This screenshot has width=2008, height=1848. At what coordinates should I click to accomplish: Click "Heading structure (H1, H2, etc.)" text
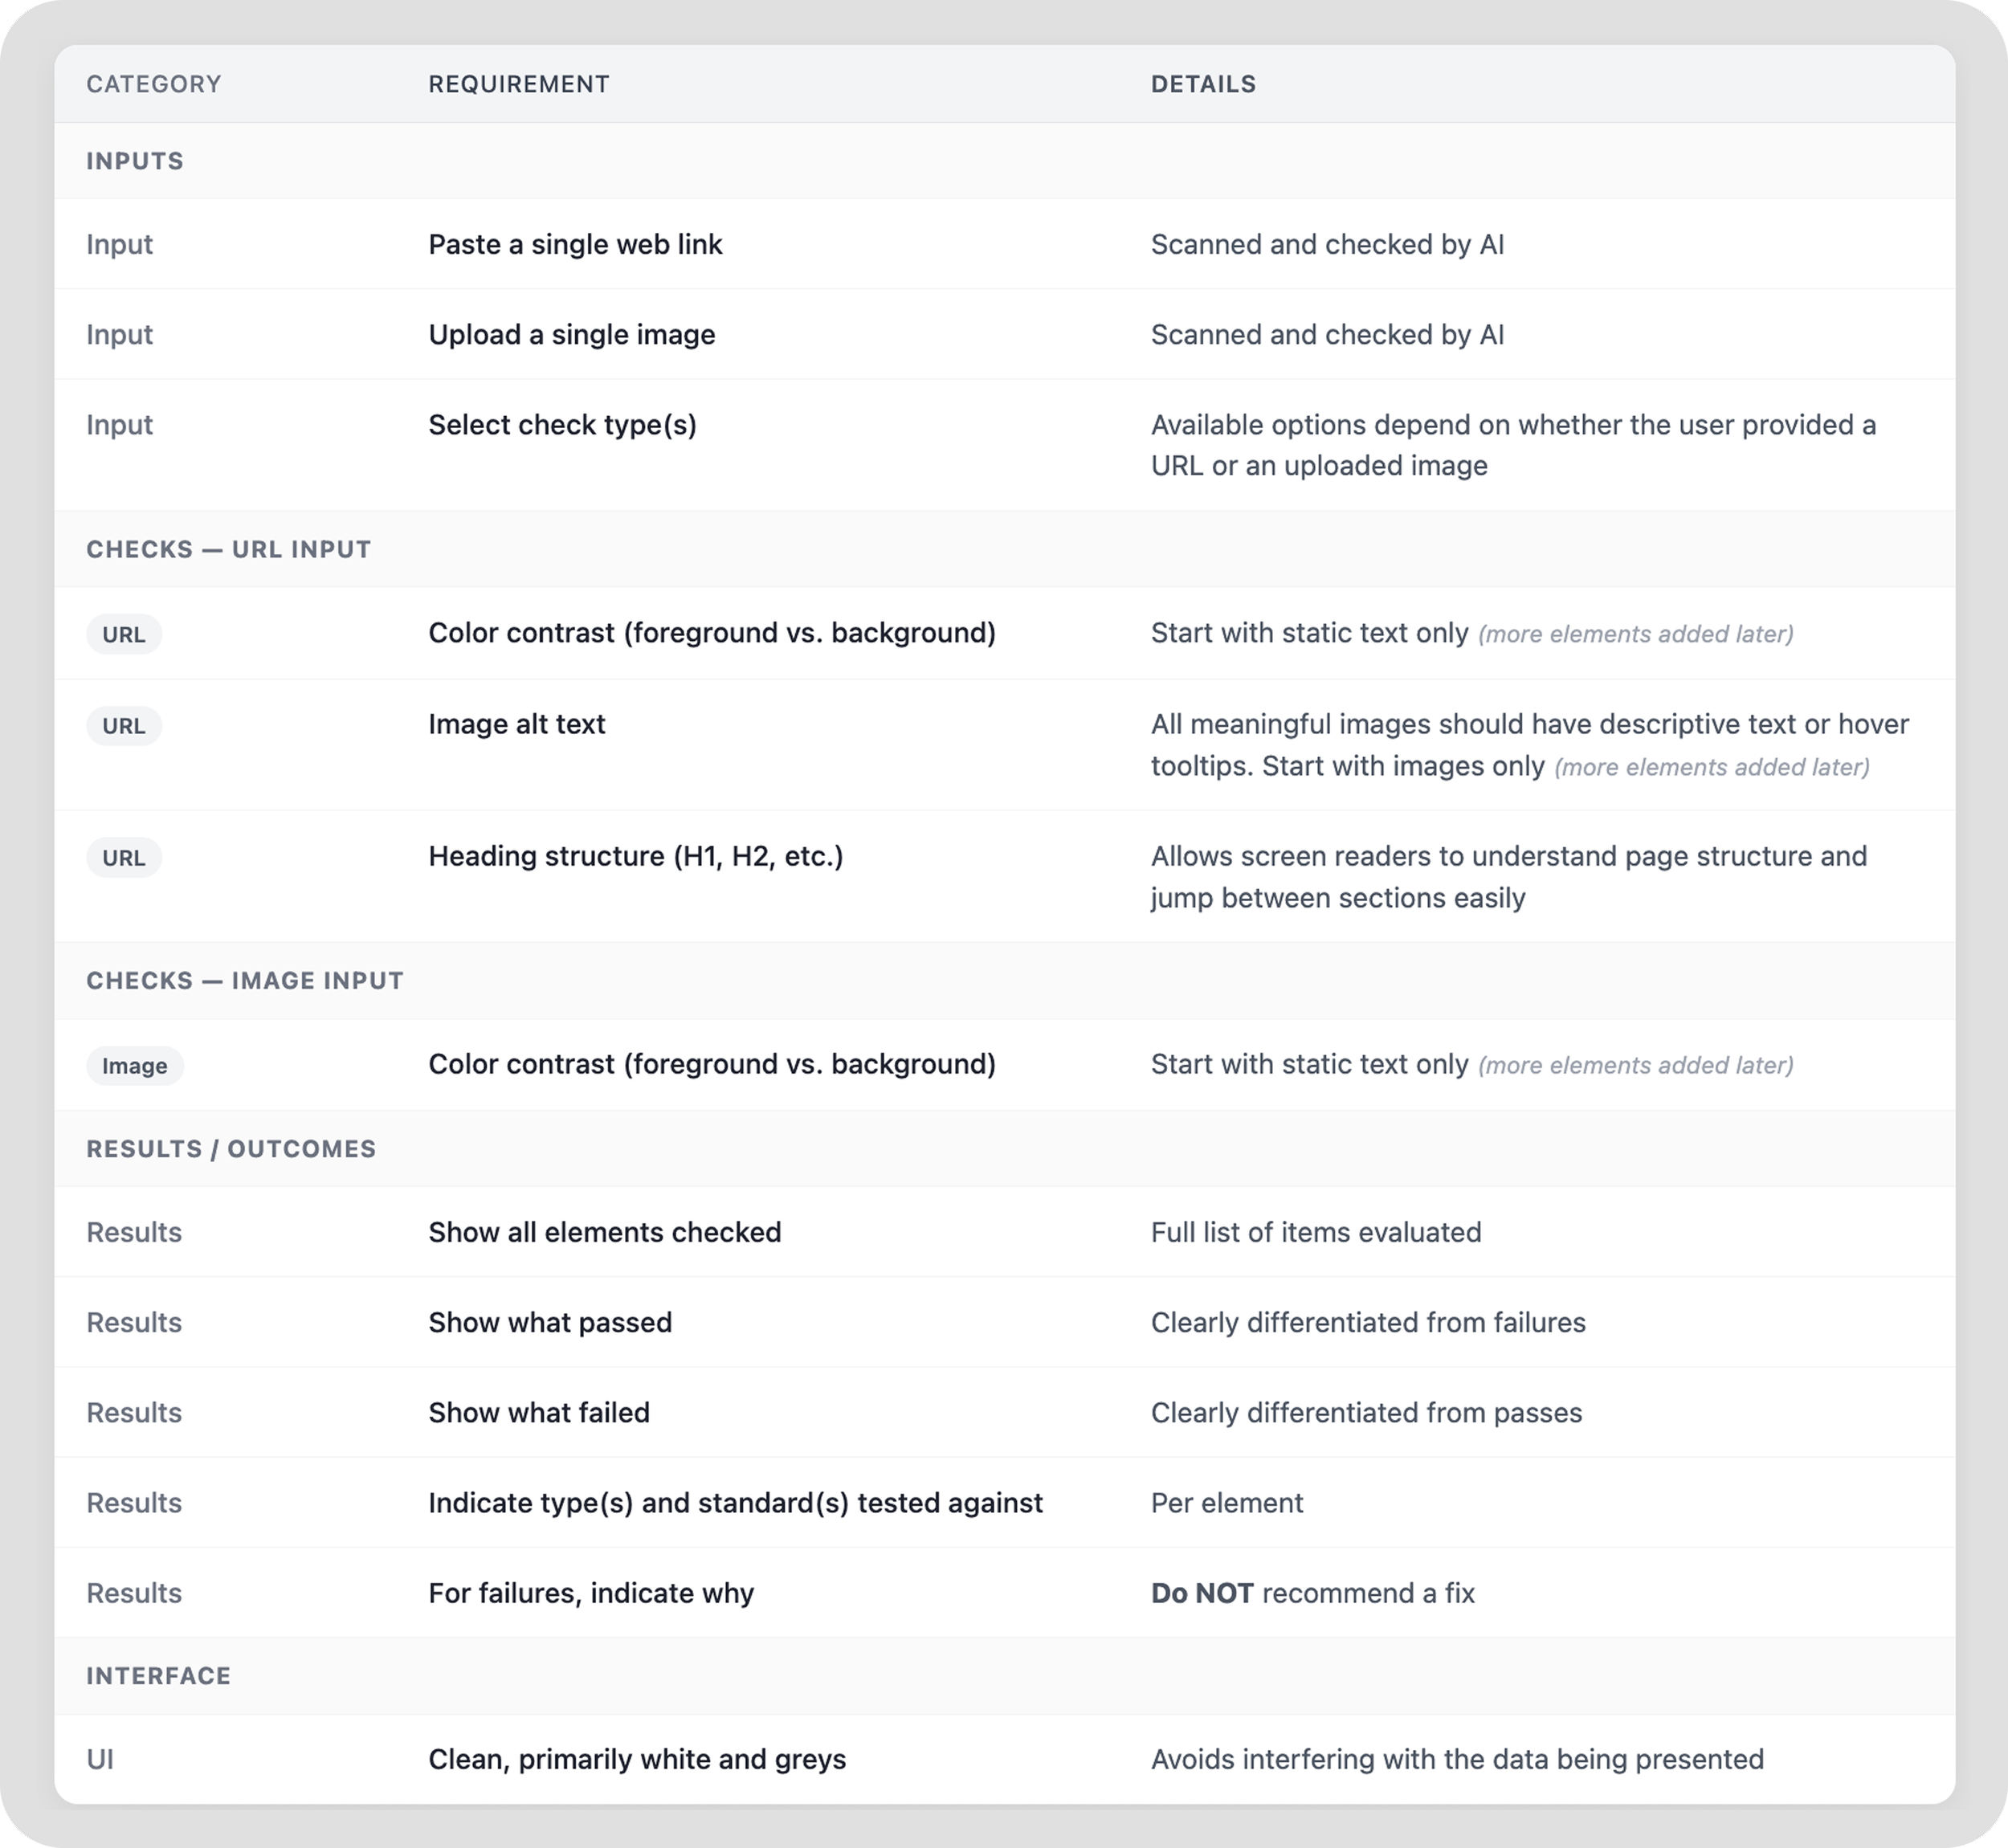[x=635, y=856]
